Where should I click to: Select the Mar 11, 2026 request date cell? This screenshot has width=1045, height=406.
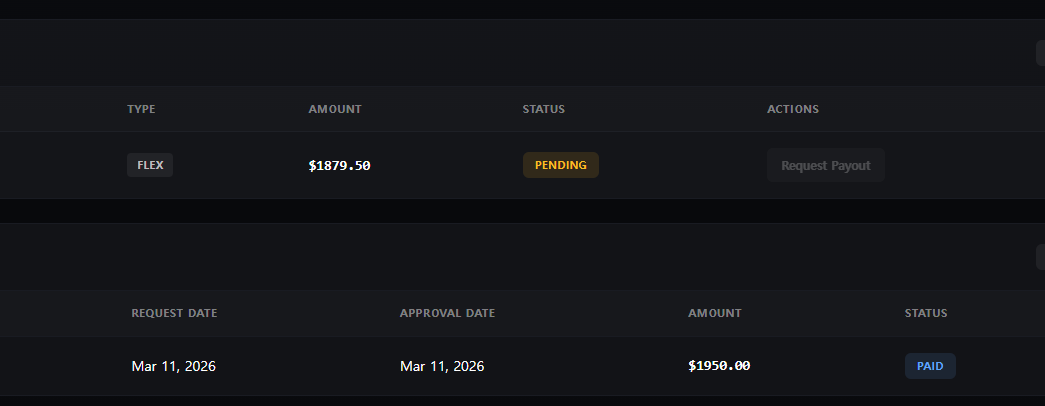click(x=173, y=366)
